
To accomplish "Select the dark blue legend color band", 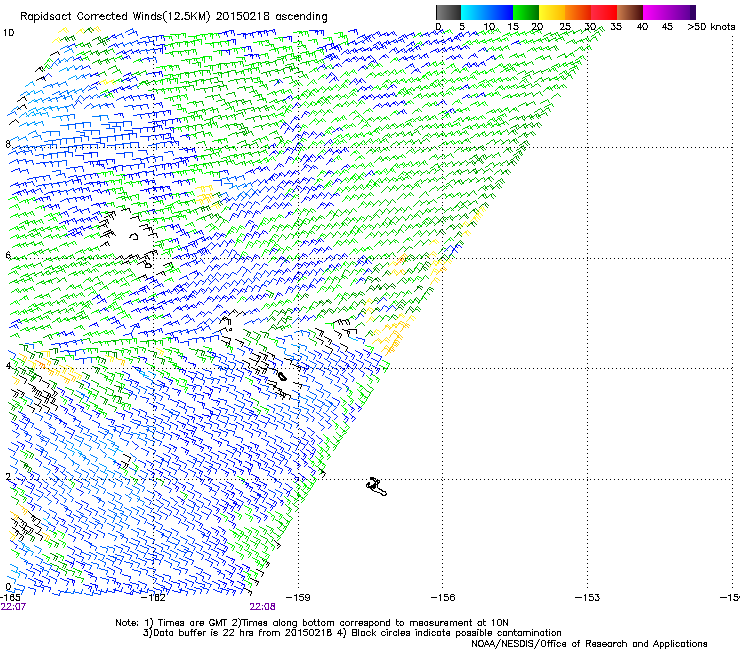I will coord(500,12).
